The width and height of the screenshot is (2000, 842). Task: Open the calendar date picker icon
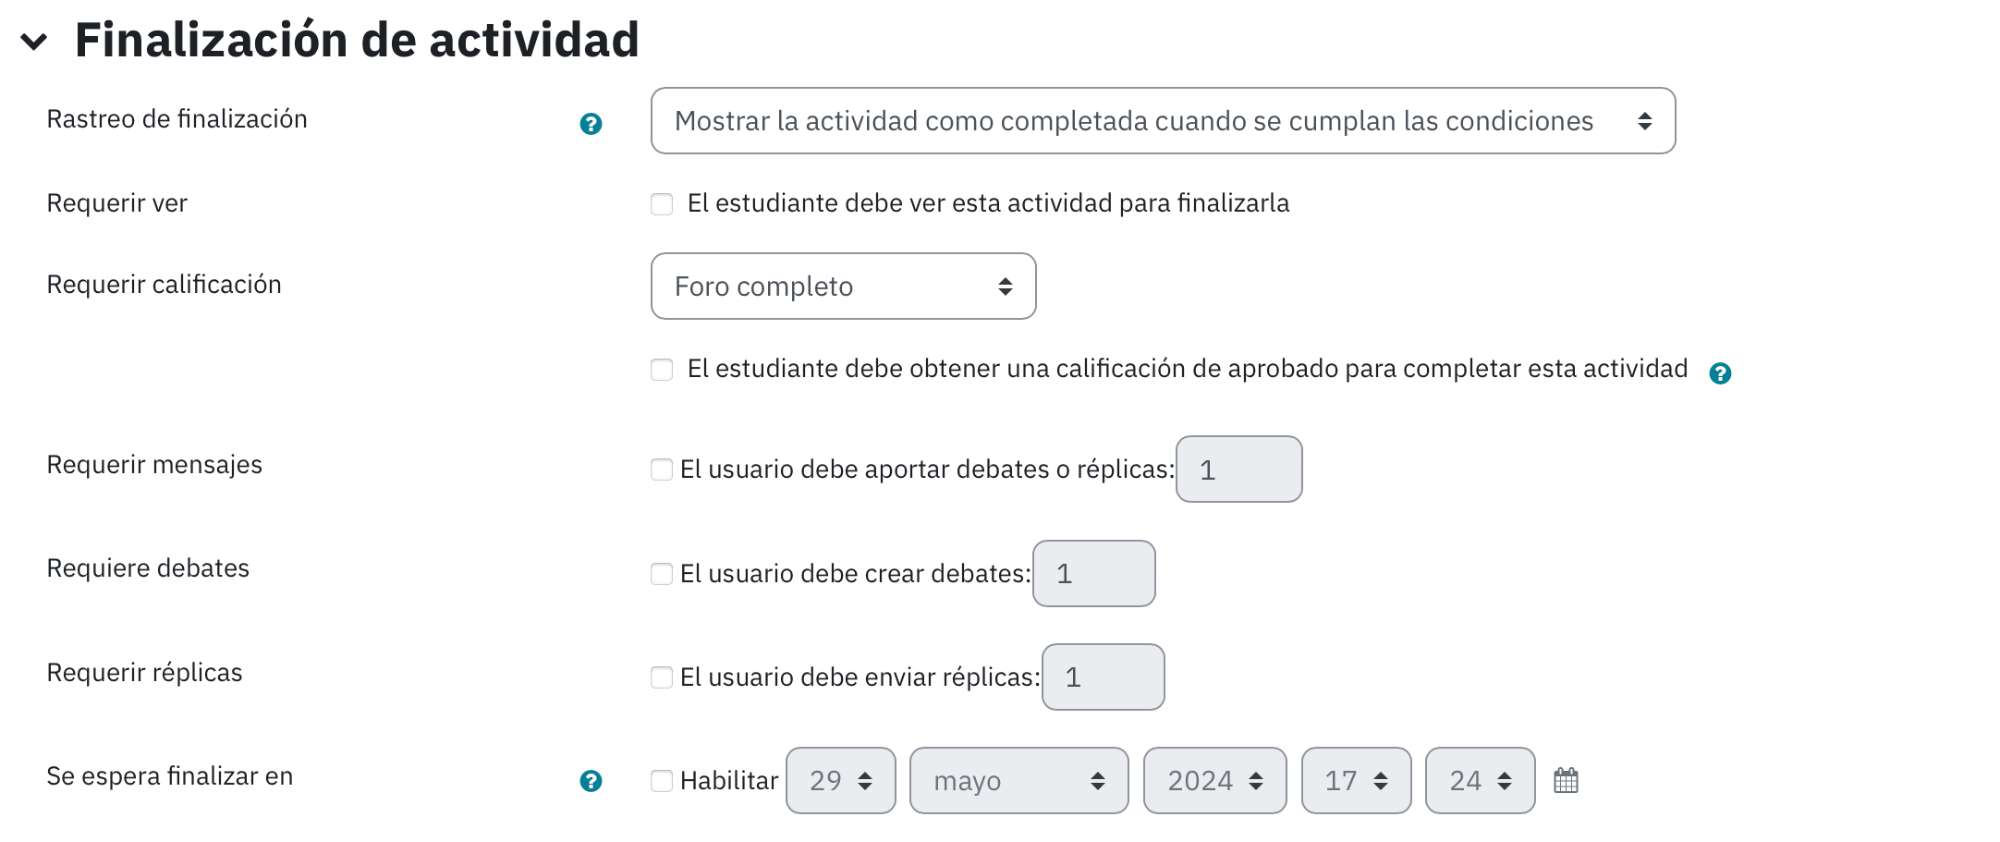1566,780
